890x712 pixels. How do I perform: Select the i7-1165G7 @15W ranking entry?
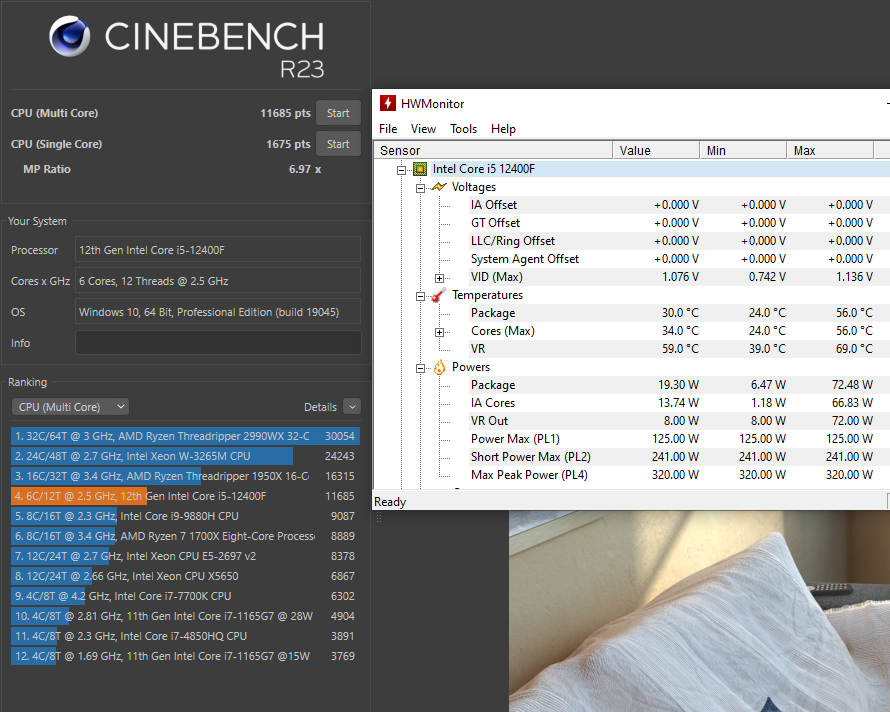(x=185, y=656)
